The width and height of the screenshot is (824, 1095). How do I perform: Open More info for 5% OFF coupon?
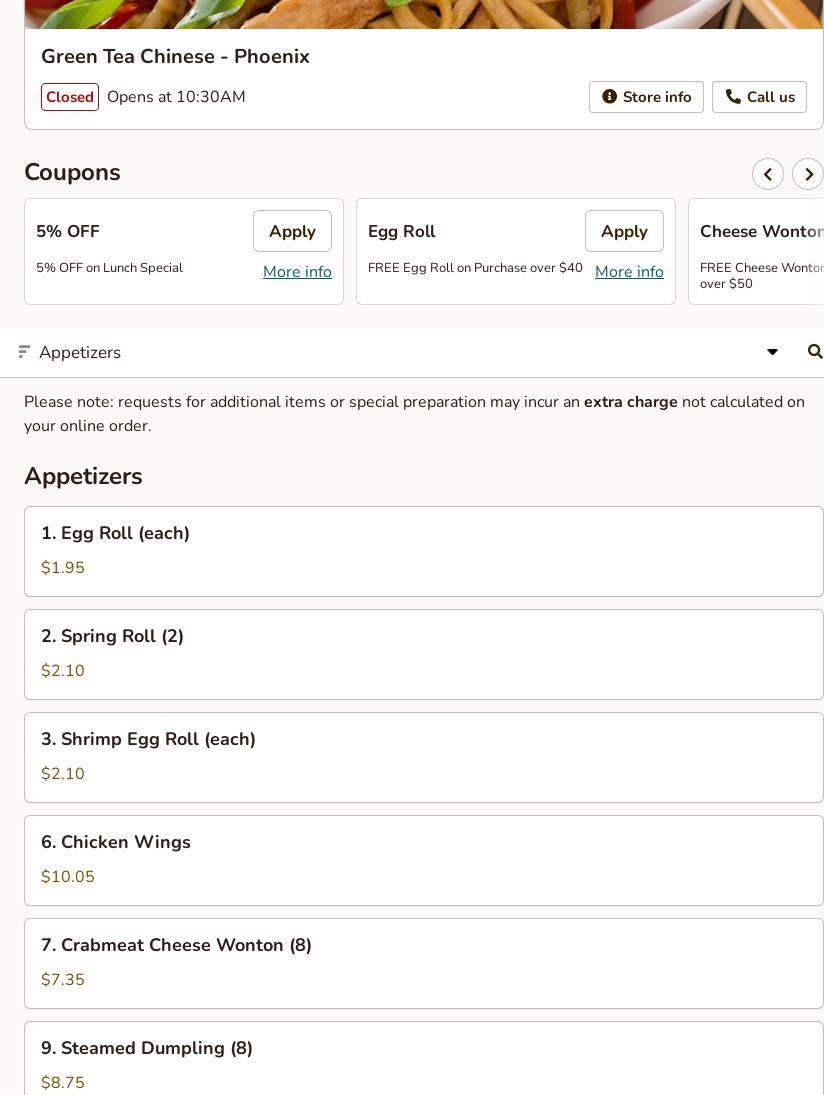(x=297, y=272)
